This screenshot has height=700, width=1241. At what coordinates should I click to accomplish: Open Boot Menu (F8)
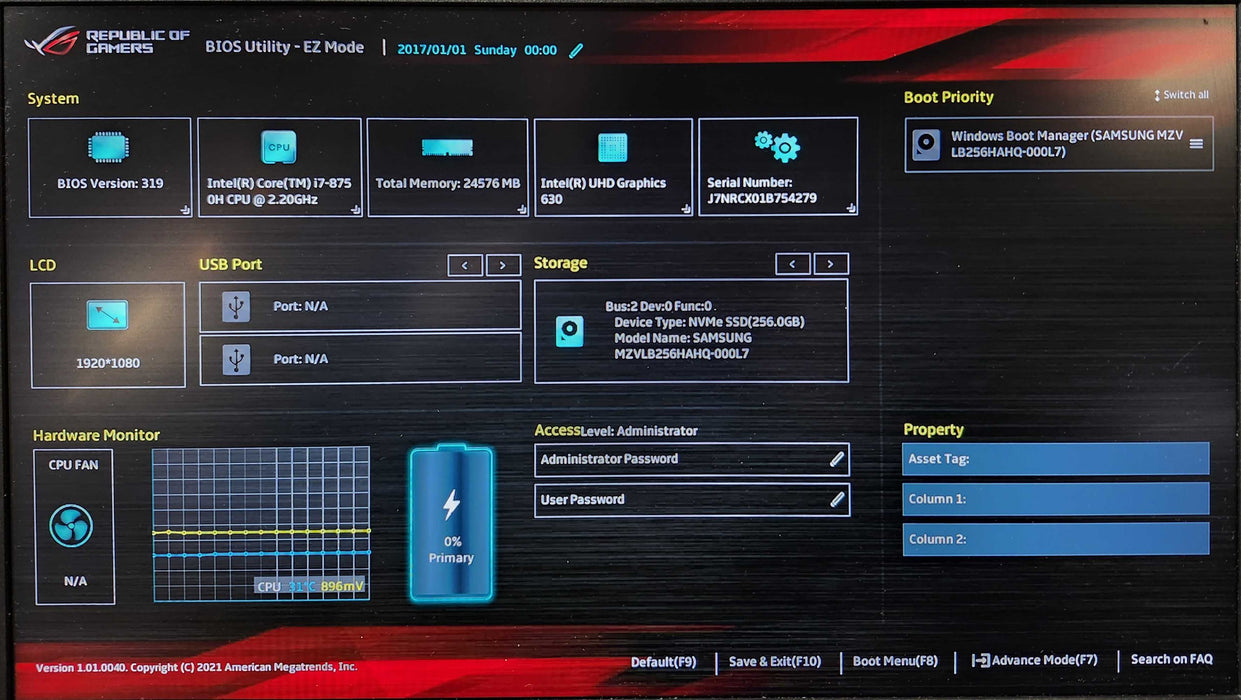894,661
